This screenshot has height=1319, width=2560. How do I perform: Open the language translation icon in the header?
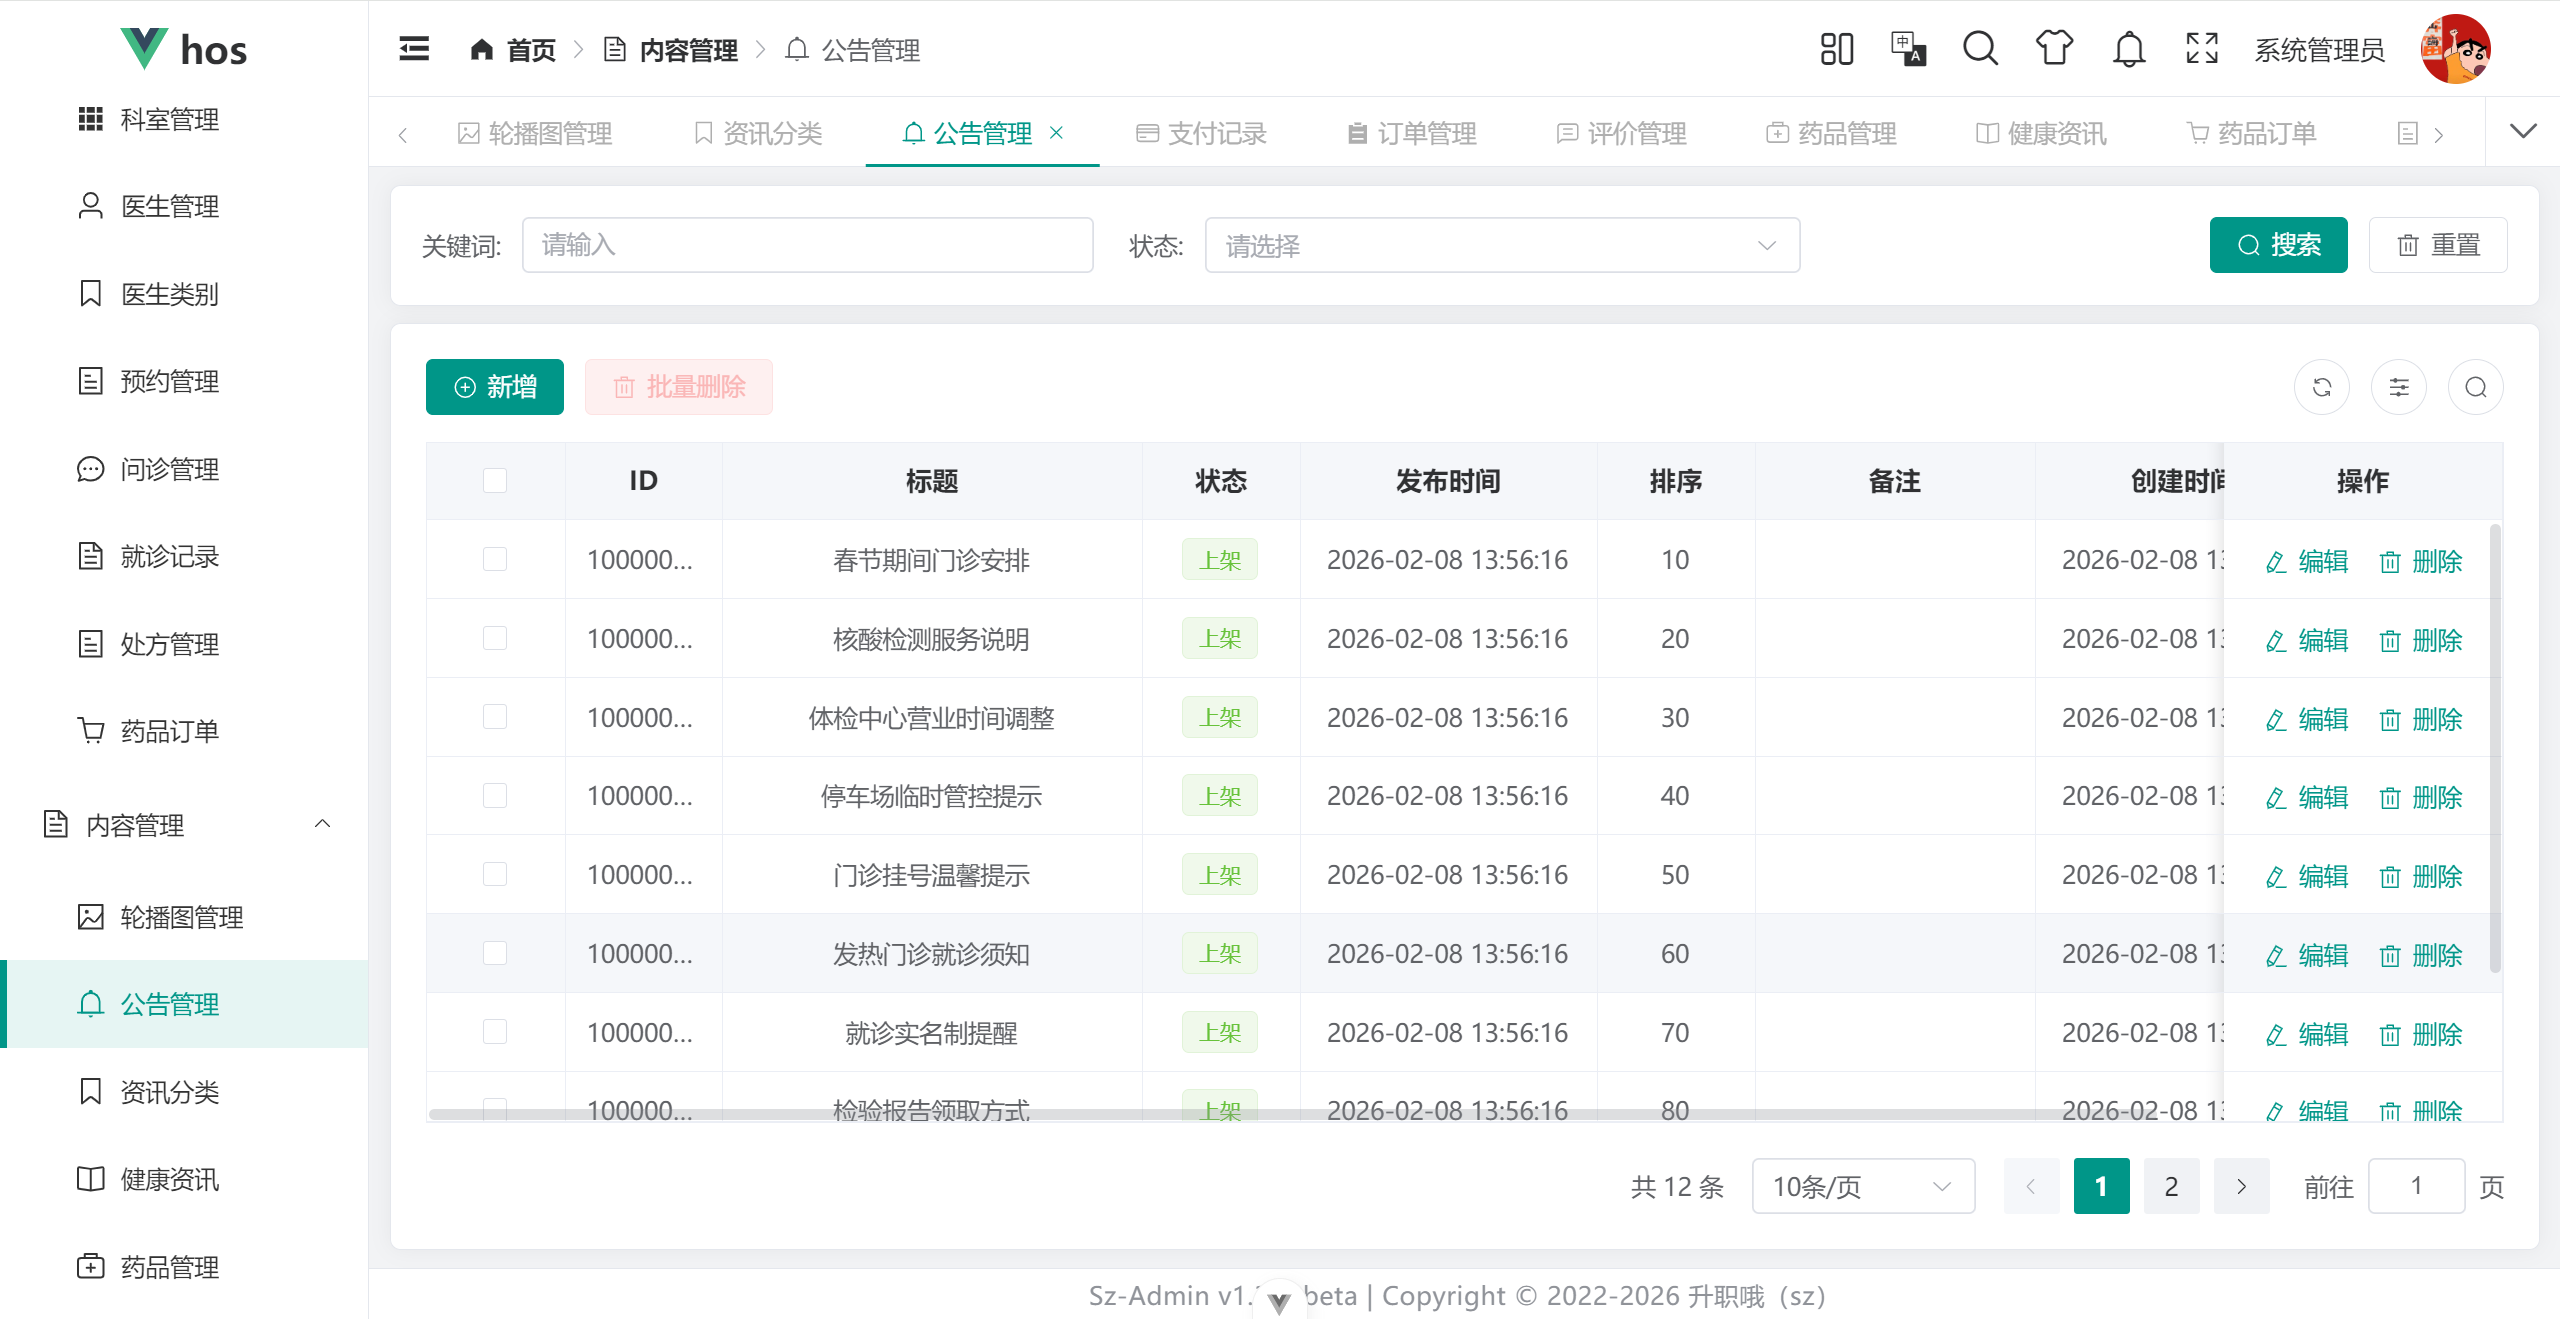1907,49
